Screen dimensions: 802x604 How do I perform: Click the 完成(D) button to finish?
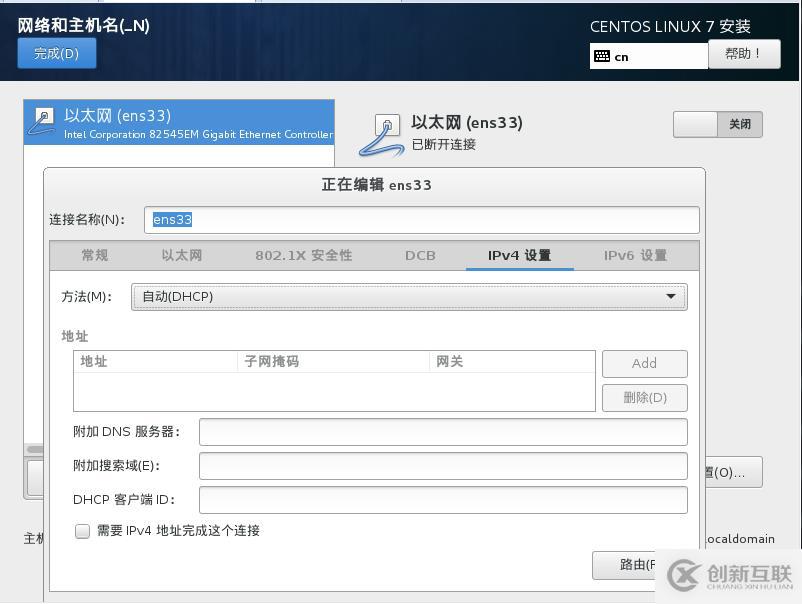55,54
